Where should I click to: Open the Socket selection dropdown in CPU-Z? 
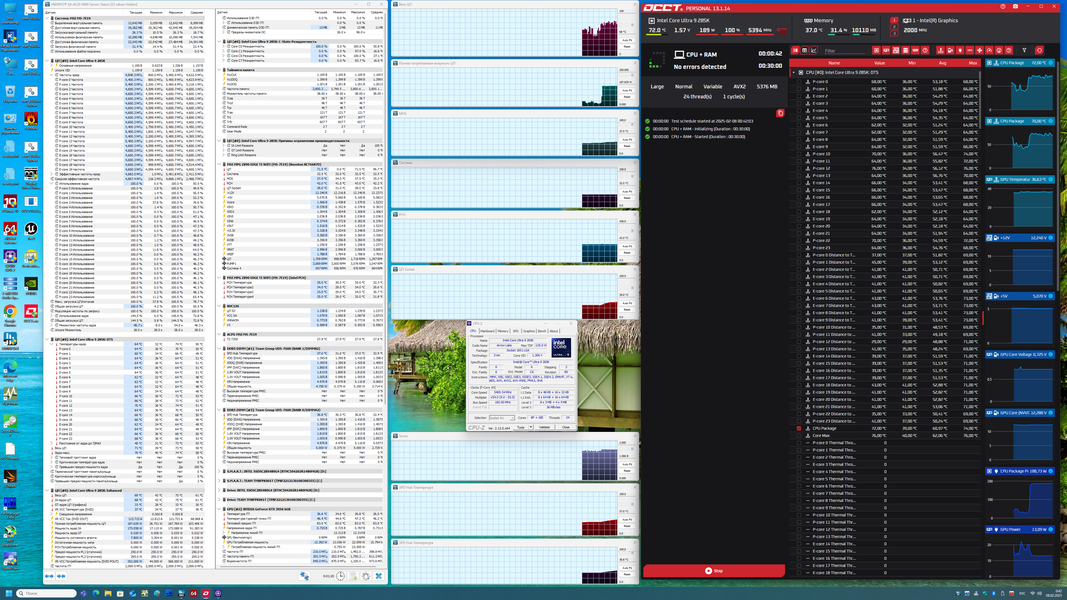pyautogui.click(x=502, y=418)
